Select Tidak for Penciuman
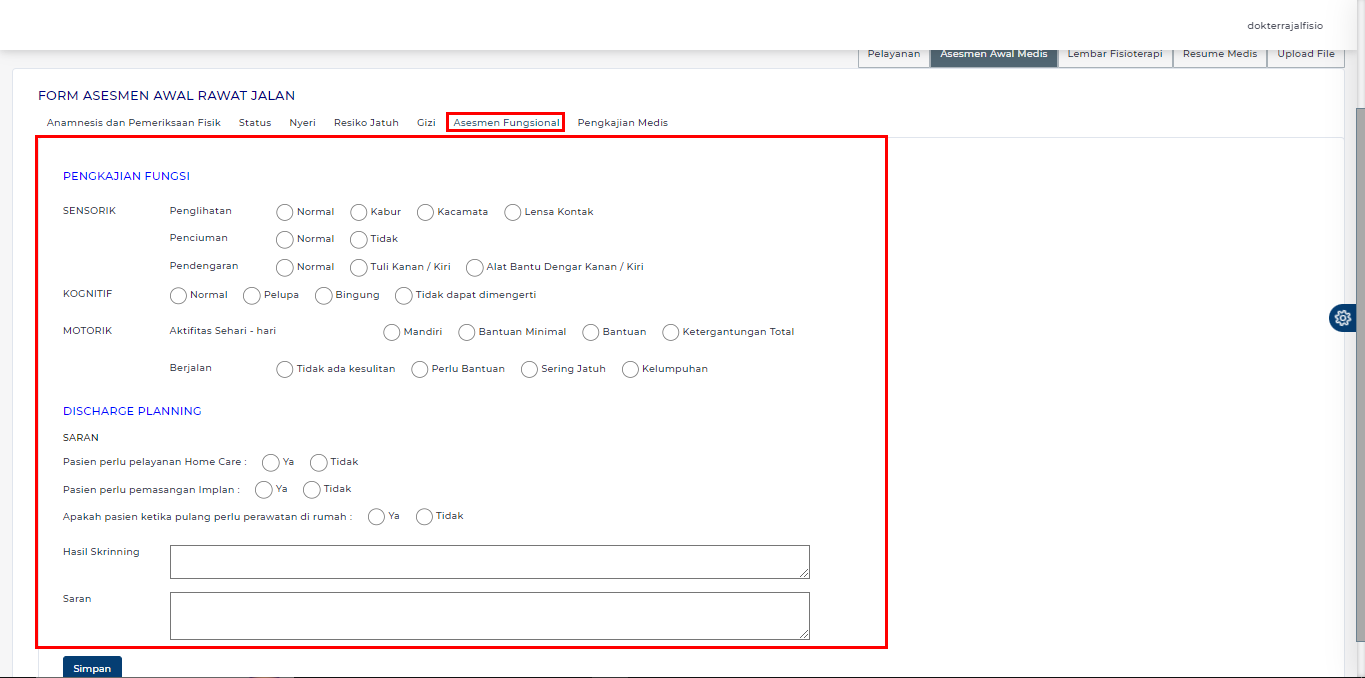 [359, 240]
